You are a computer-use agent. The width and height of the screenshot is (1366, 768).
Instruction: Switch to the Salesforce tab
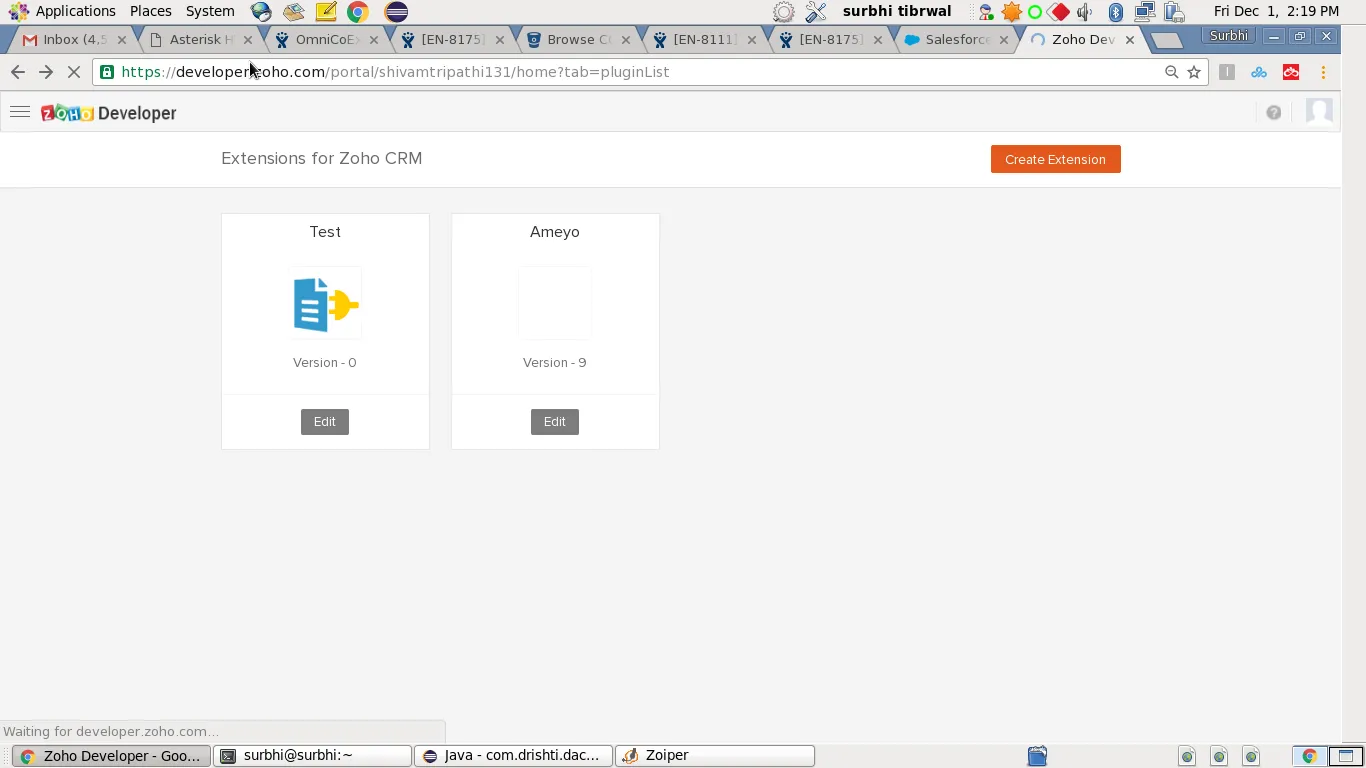coord(957,40)
